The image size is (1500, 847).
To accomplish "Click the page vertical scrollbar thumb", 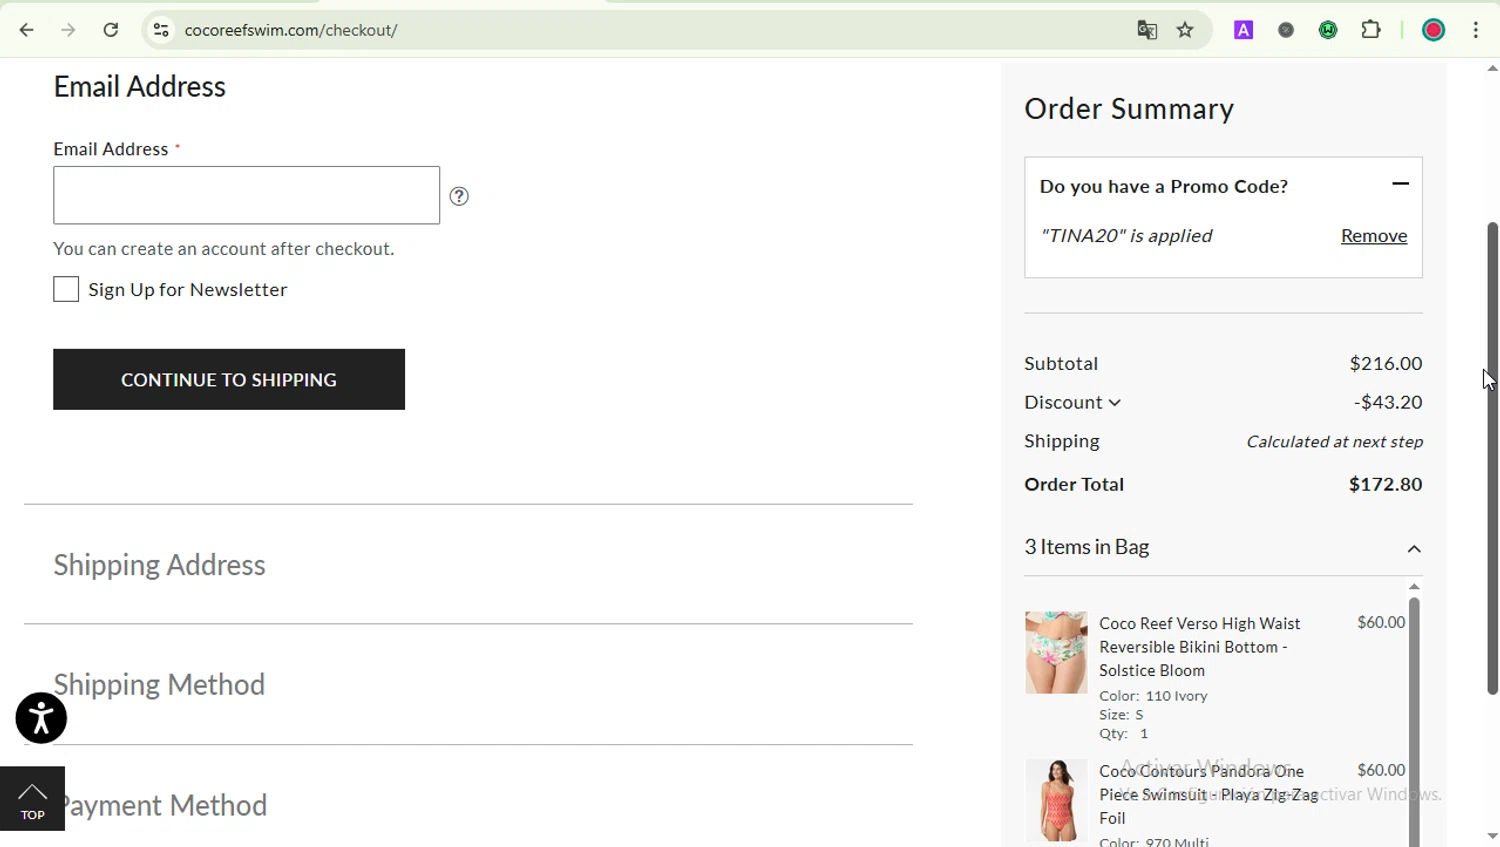I will click(1492, 458).
